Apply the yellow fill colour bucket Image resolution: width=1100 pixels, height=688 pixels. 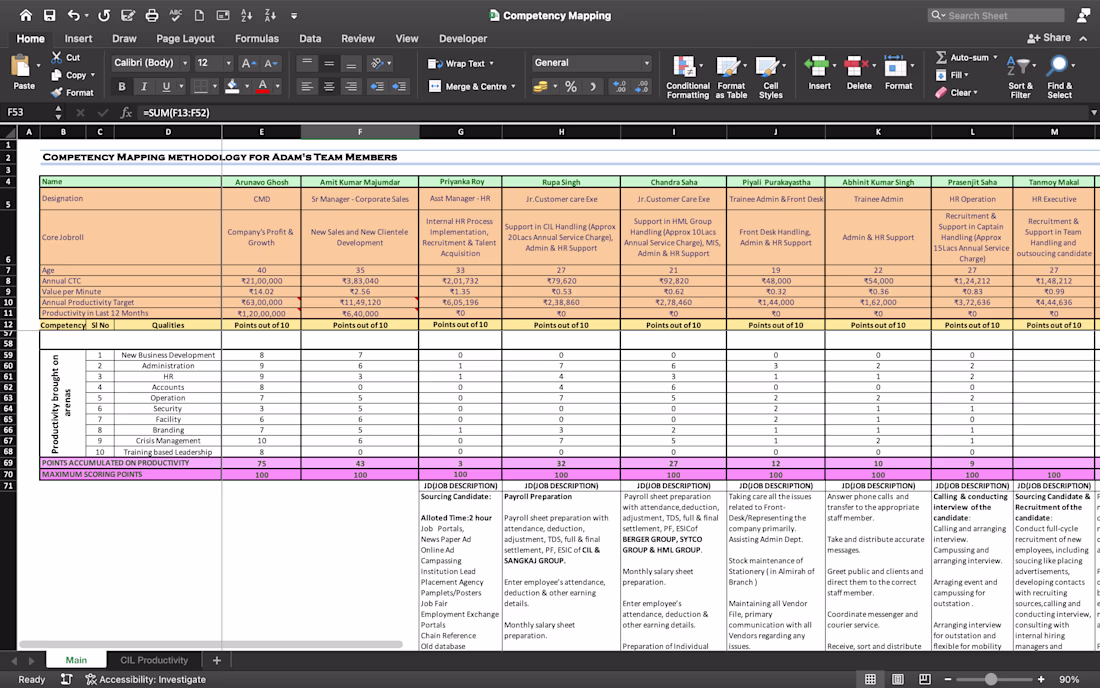click(x=232, y=86)
